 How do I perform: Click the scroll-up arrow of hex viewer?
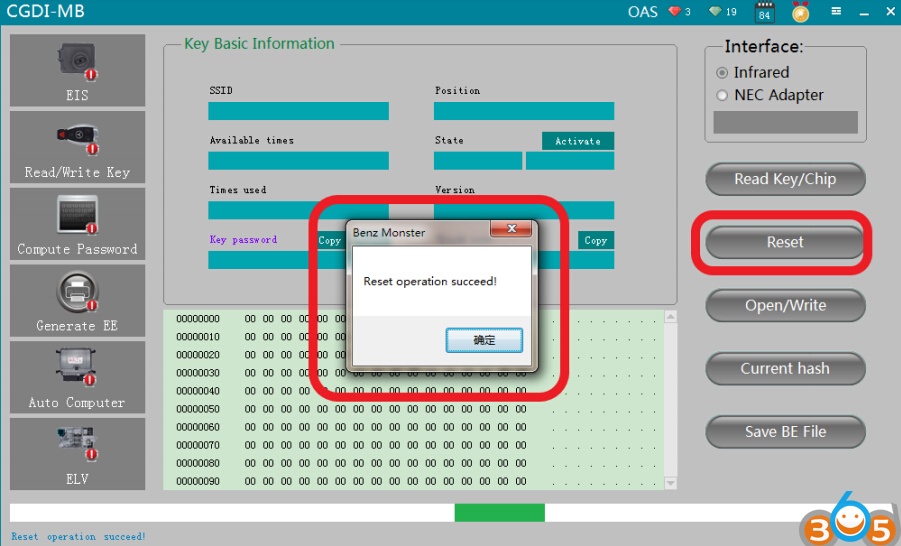670,317
